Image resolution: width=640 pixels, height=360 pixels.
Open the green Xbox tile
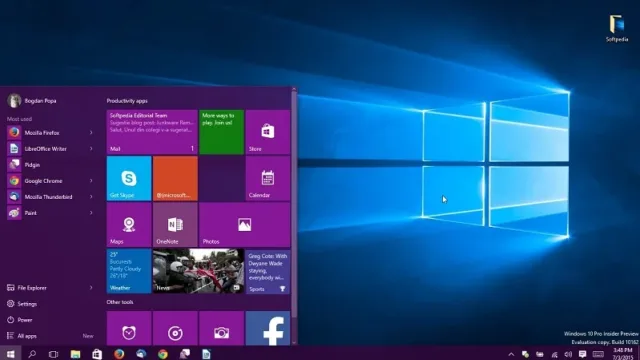(222, 132)
